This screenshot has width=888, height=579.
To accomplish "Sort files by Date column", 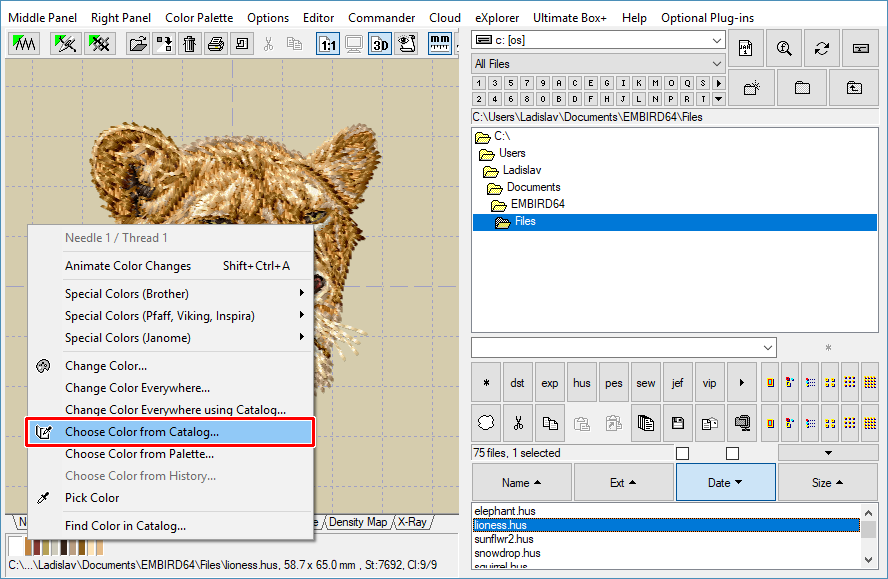I will (x=725, y=483).
